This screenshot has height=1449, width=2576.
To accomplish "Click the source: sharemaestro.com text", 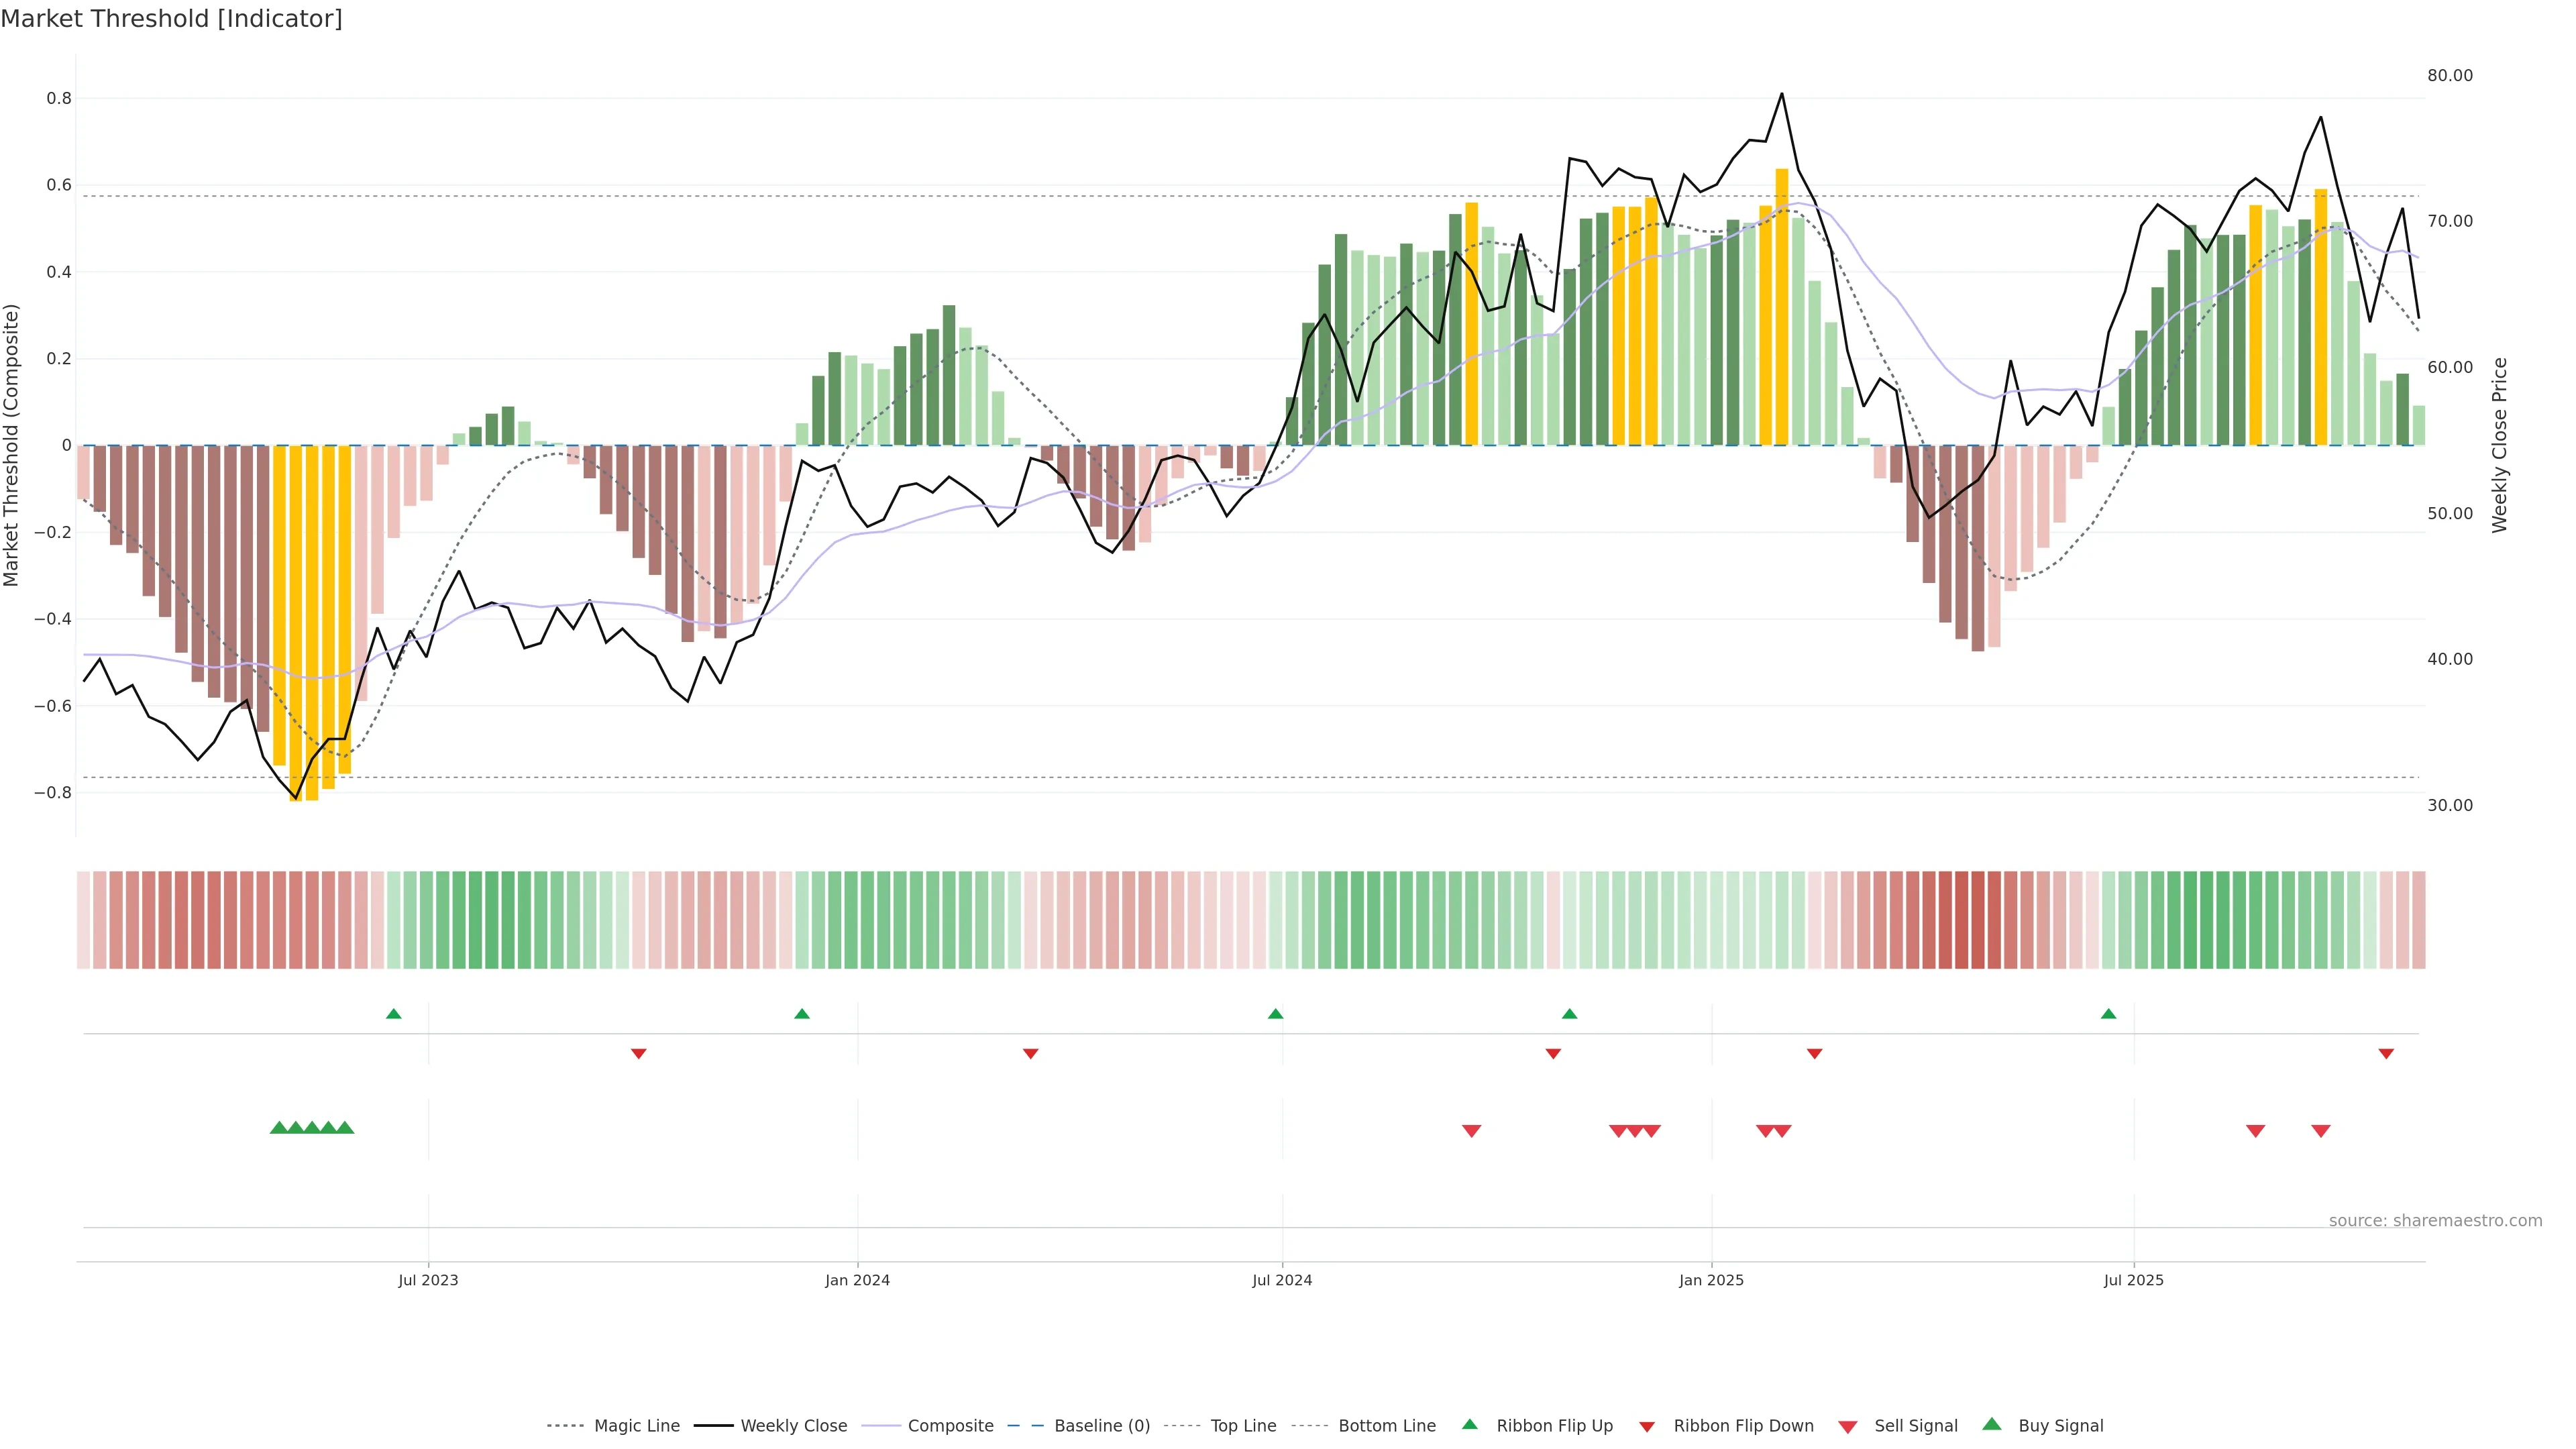I will click(2435, 1221).
